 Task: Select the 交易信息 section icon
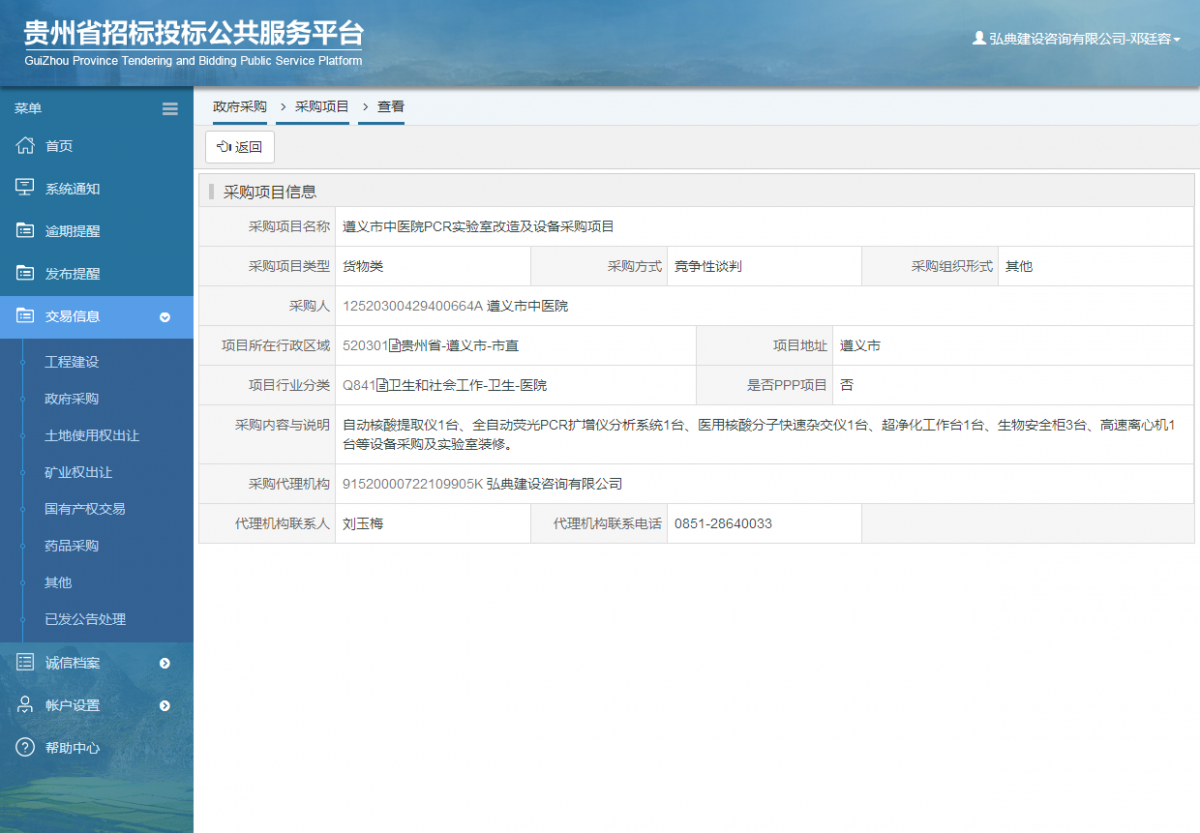coord(24,316)
